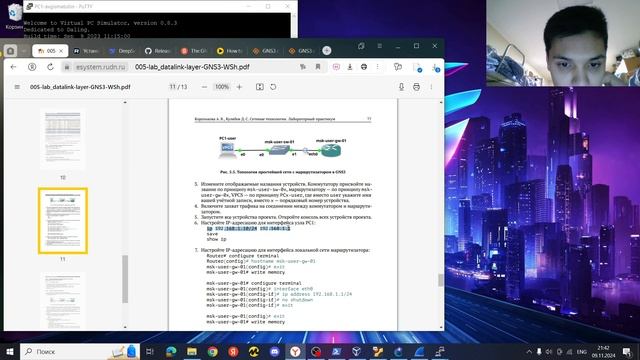This screenshot has width=640, height=360.
Task: Open the browser's three-dot menu in address bar
Action: click(378, 67)
